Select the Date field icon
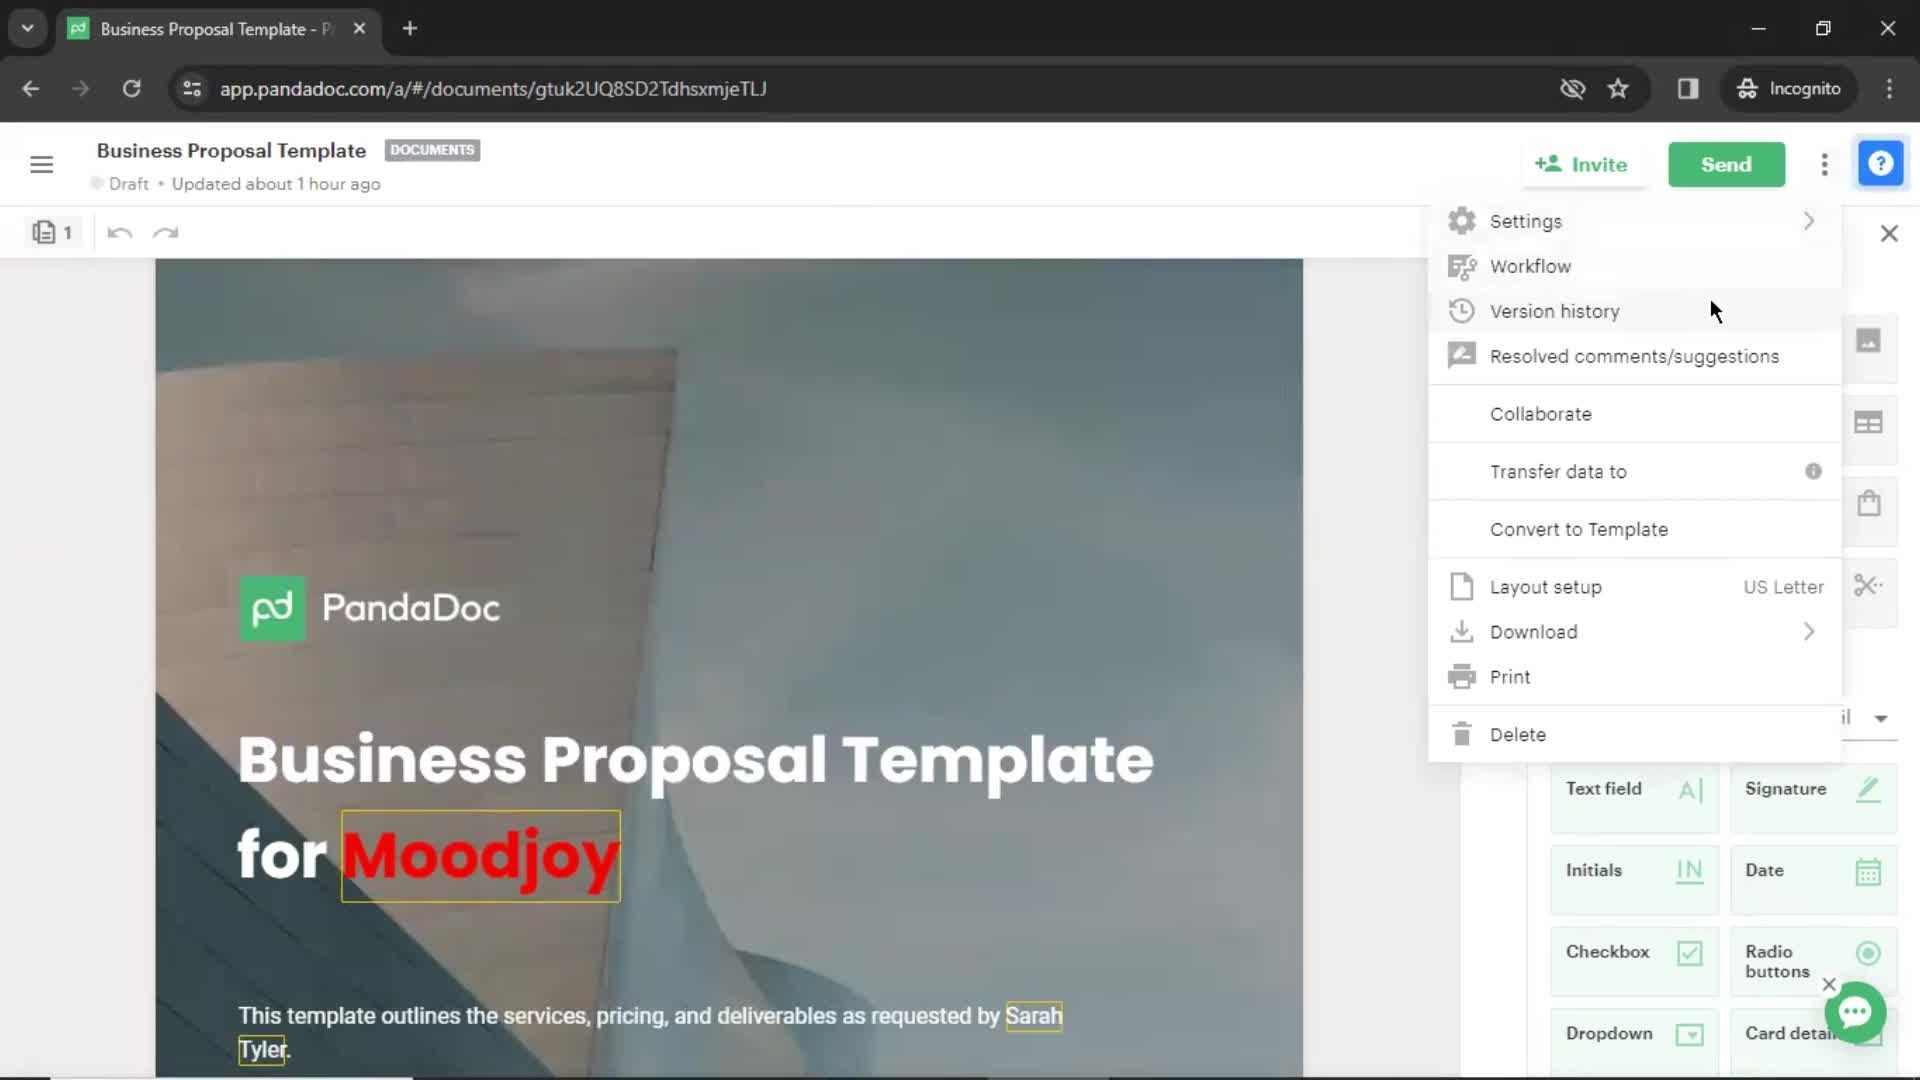The height and width of the screenshot is (1080, 1920). 1870,869
